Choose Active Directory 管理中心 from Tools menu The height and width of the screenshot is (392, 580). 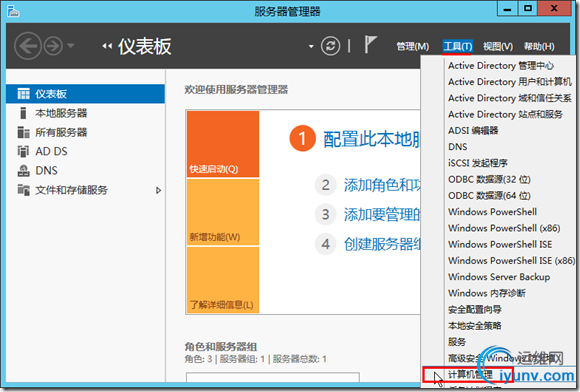pos(501,65)
